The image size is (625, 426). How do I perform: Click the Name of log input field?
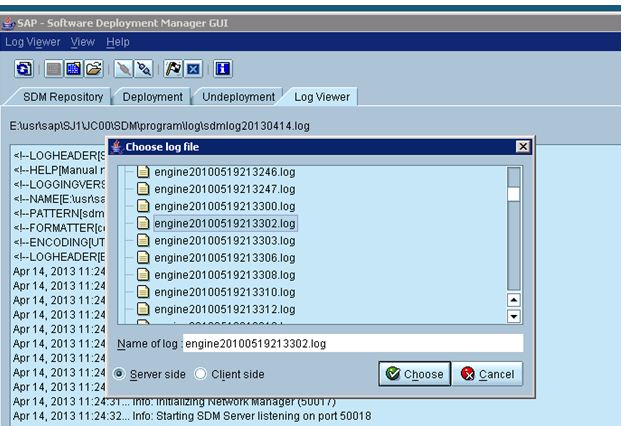tap(353, 344)
